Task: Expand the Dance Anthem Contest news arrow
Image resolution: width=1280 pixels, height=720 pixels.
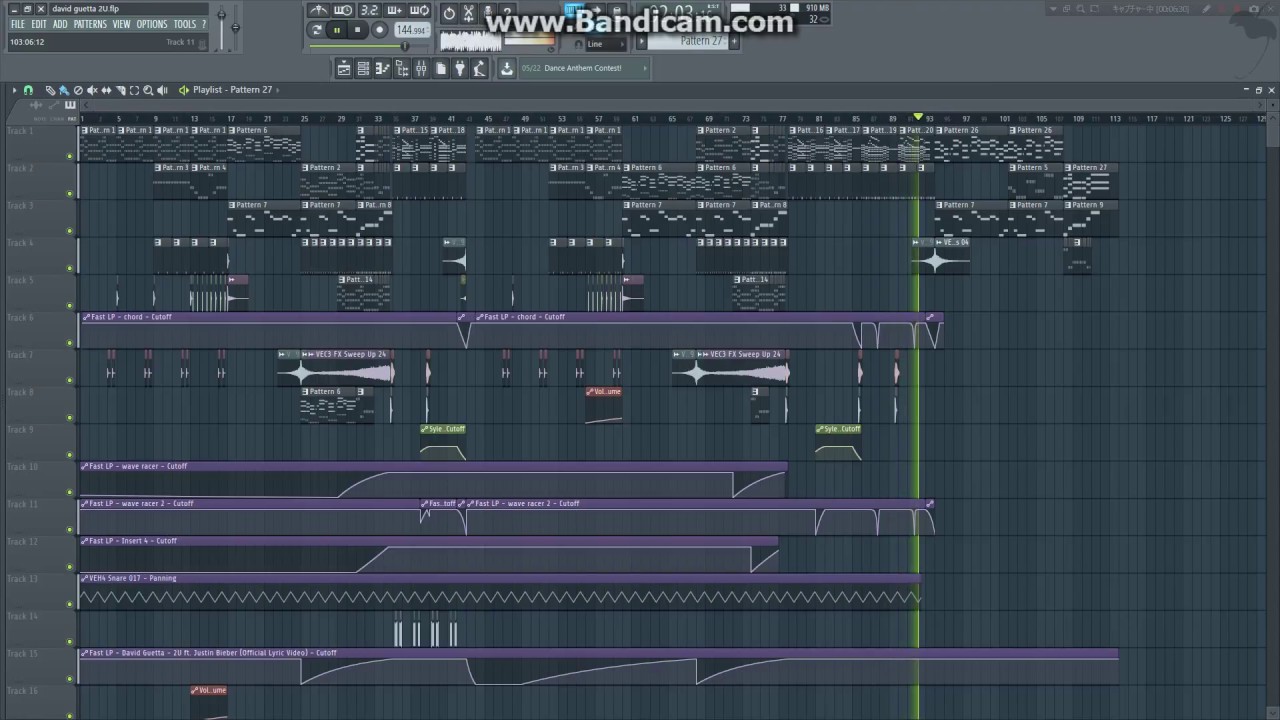Action: point(645,68)
